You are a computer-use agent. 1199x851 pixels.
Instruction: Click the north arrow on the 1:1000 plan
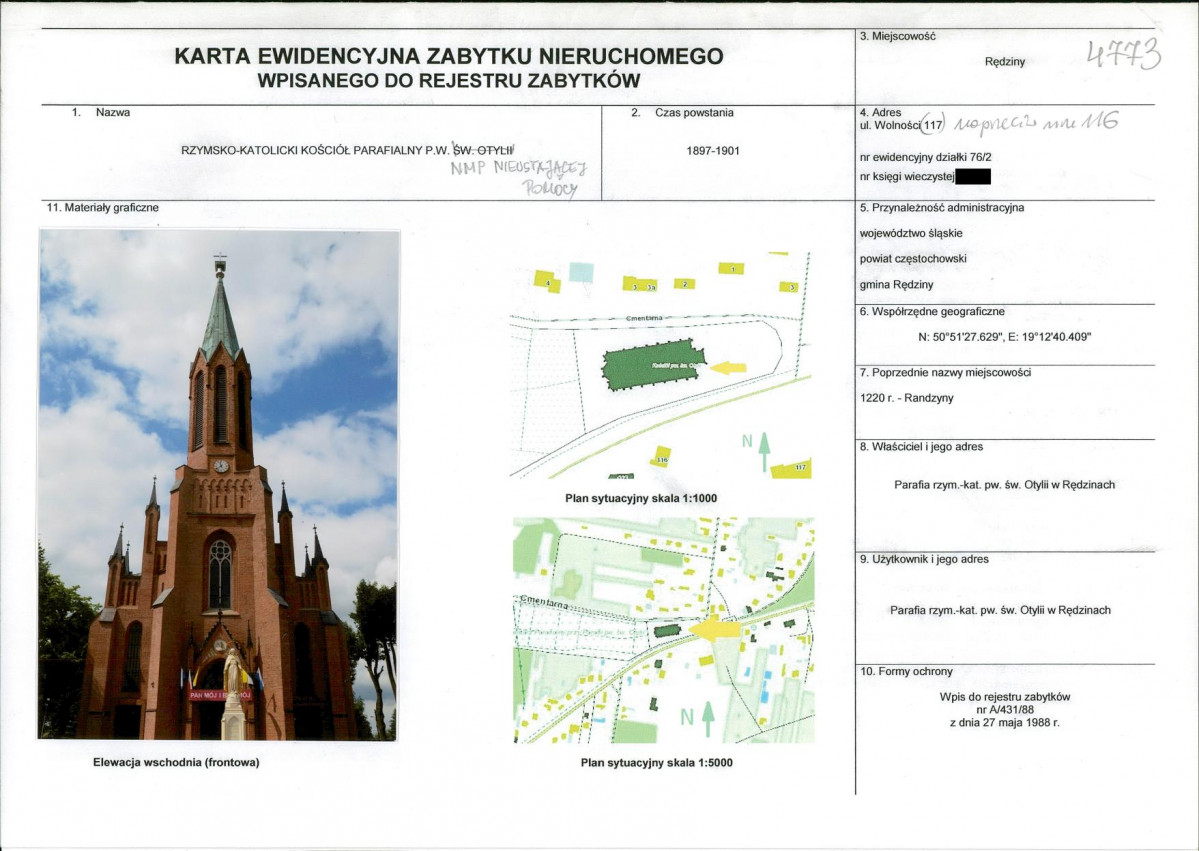pos(764,451)
